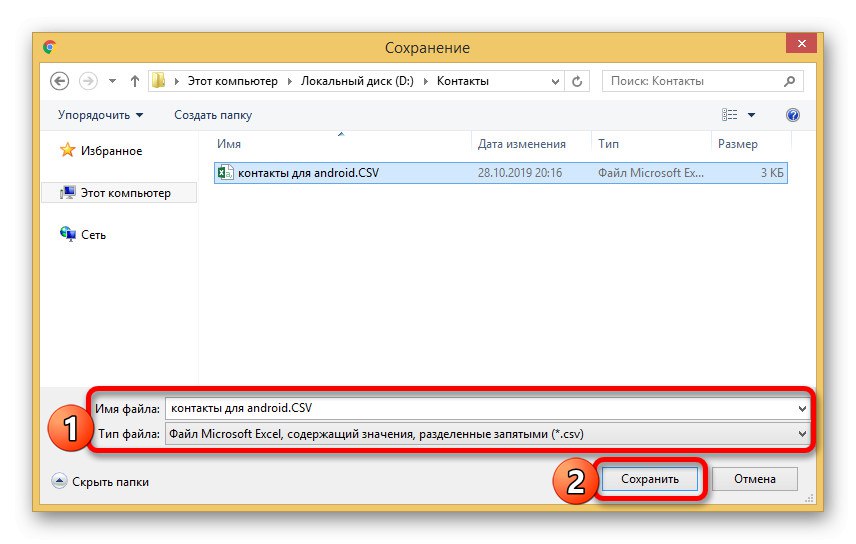Select 'Контакты' breadcrumb in address bar
856x544 pixels.
click(x=462, y=81)
